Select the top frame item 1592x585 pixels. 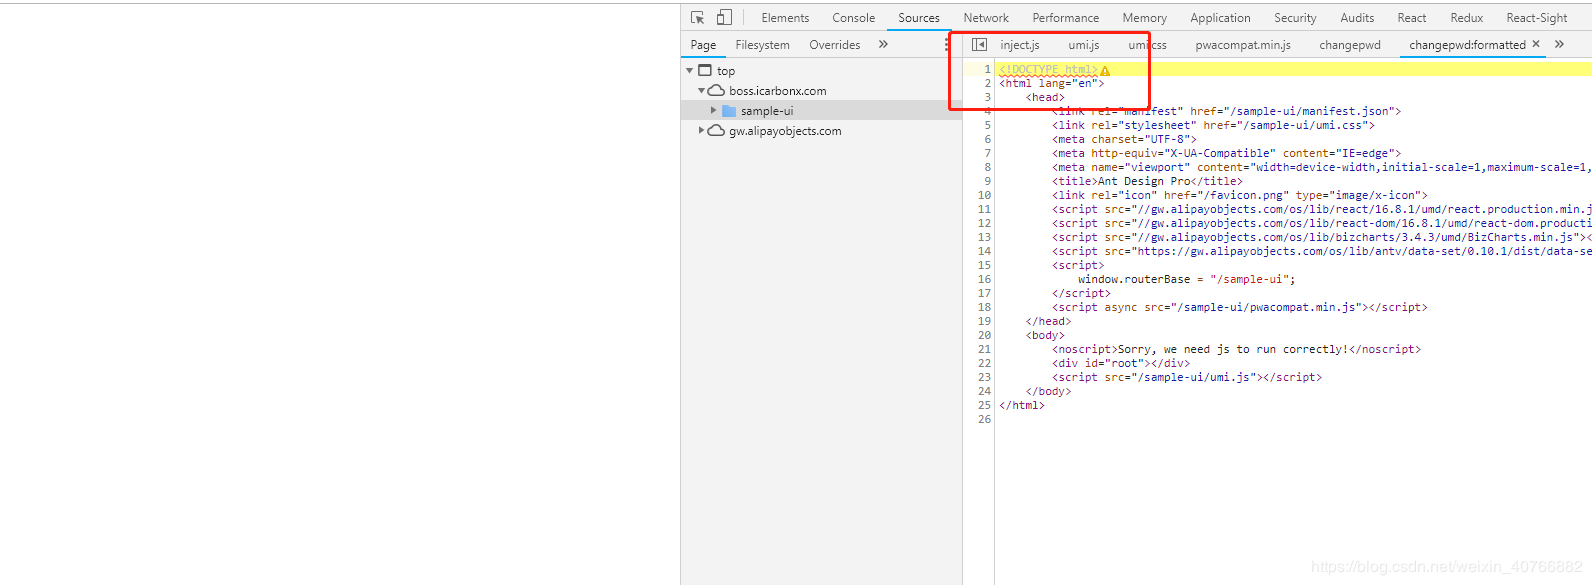[726, 71]
